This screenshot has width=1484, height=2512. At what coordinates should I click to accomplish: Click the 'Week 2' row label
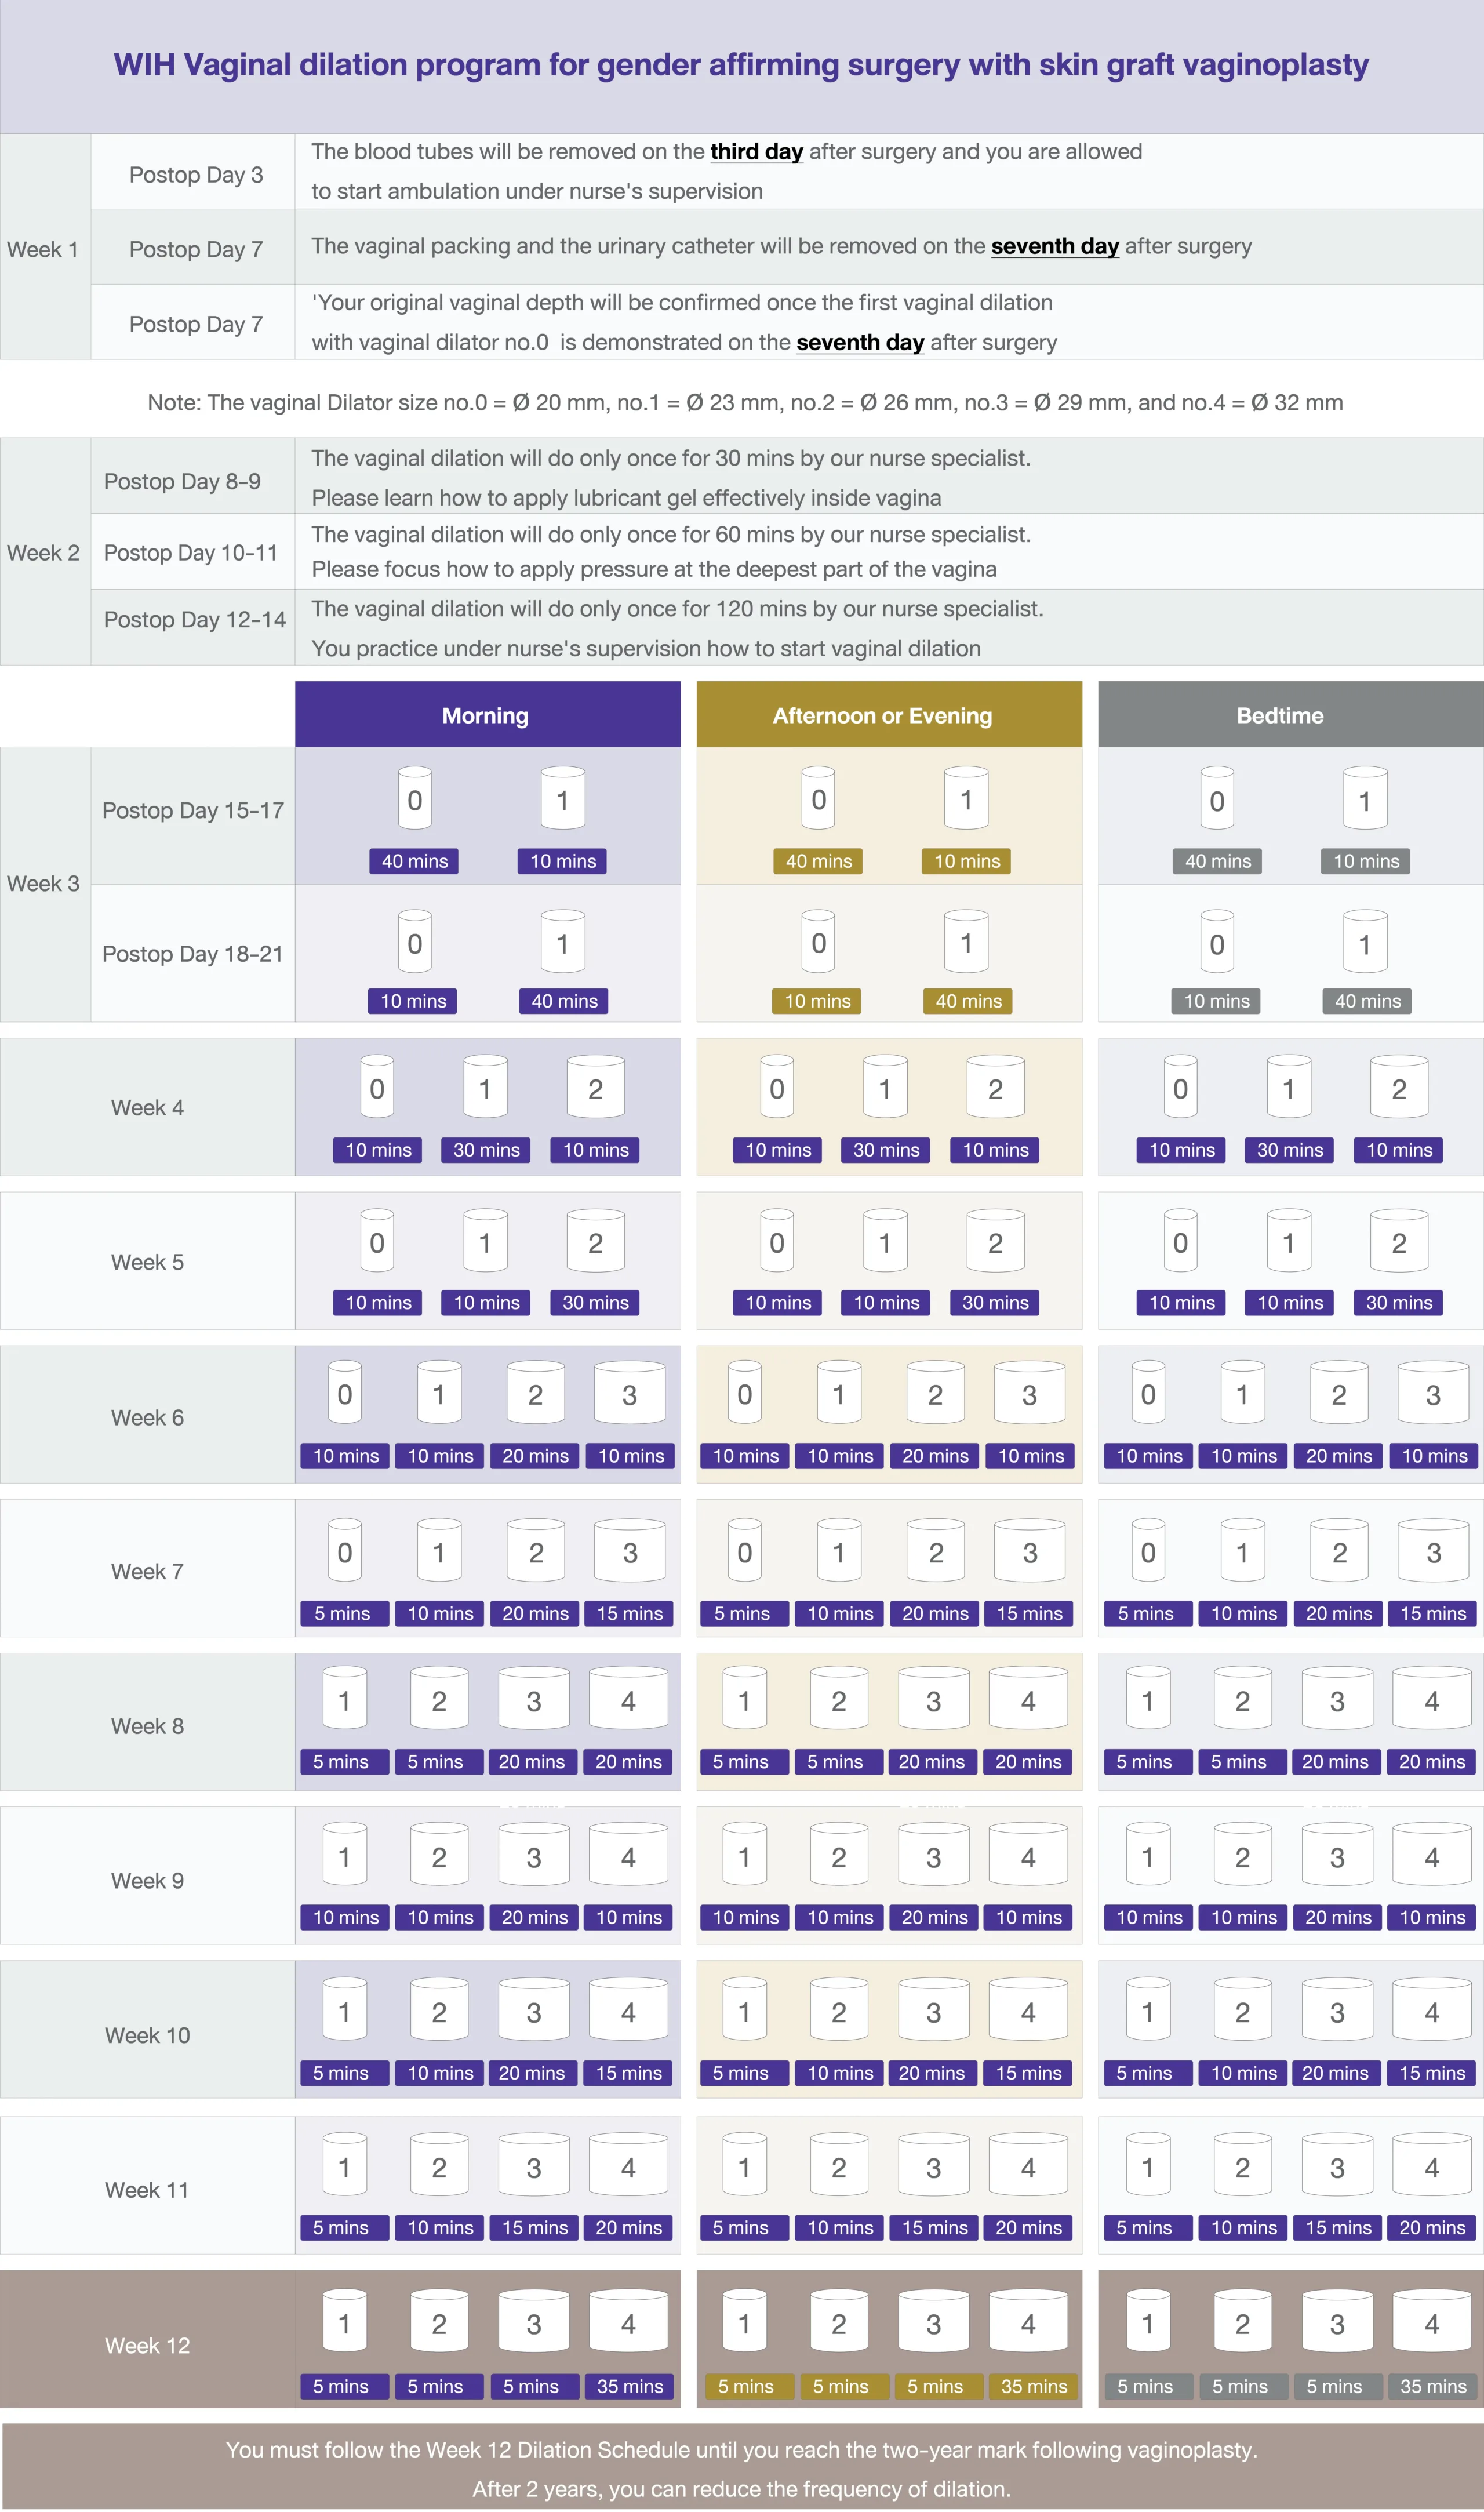coord(45,551)
